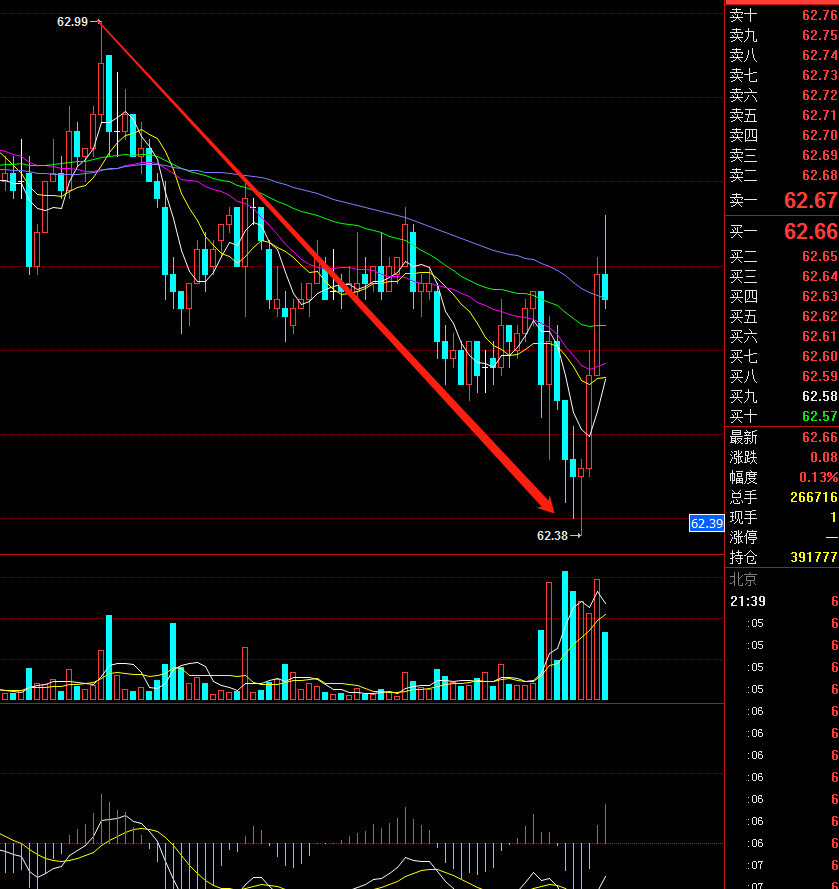This screenshot has width=839, height=889.
Task: Select the 266716 total volume value
Action: point(813,497)
